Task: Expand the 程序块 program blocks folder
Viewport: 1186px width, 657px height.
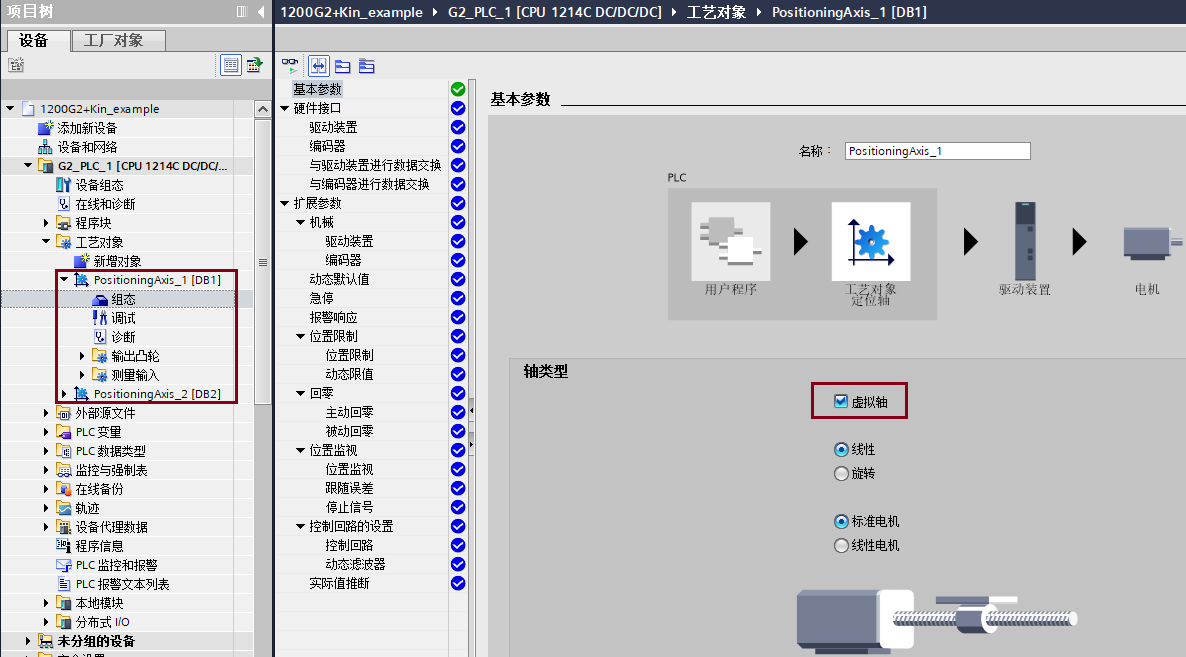Action: coord(46,223)
